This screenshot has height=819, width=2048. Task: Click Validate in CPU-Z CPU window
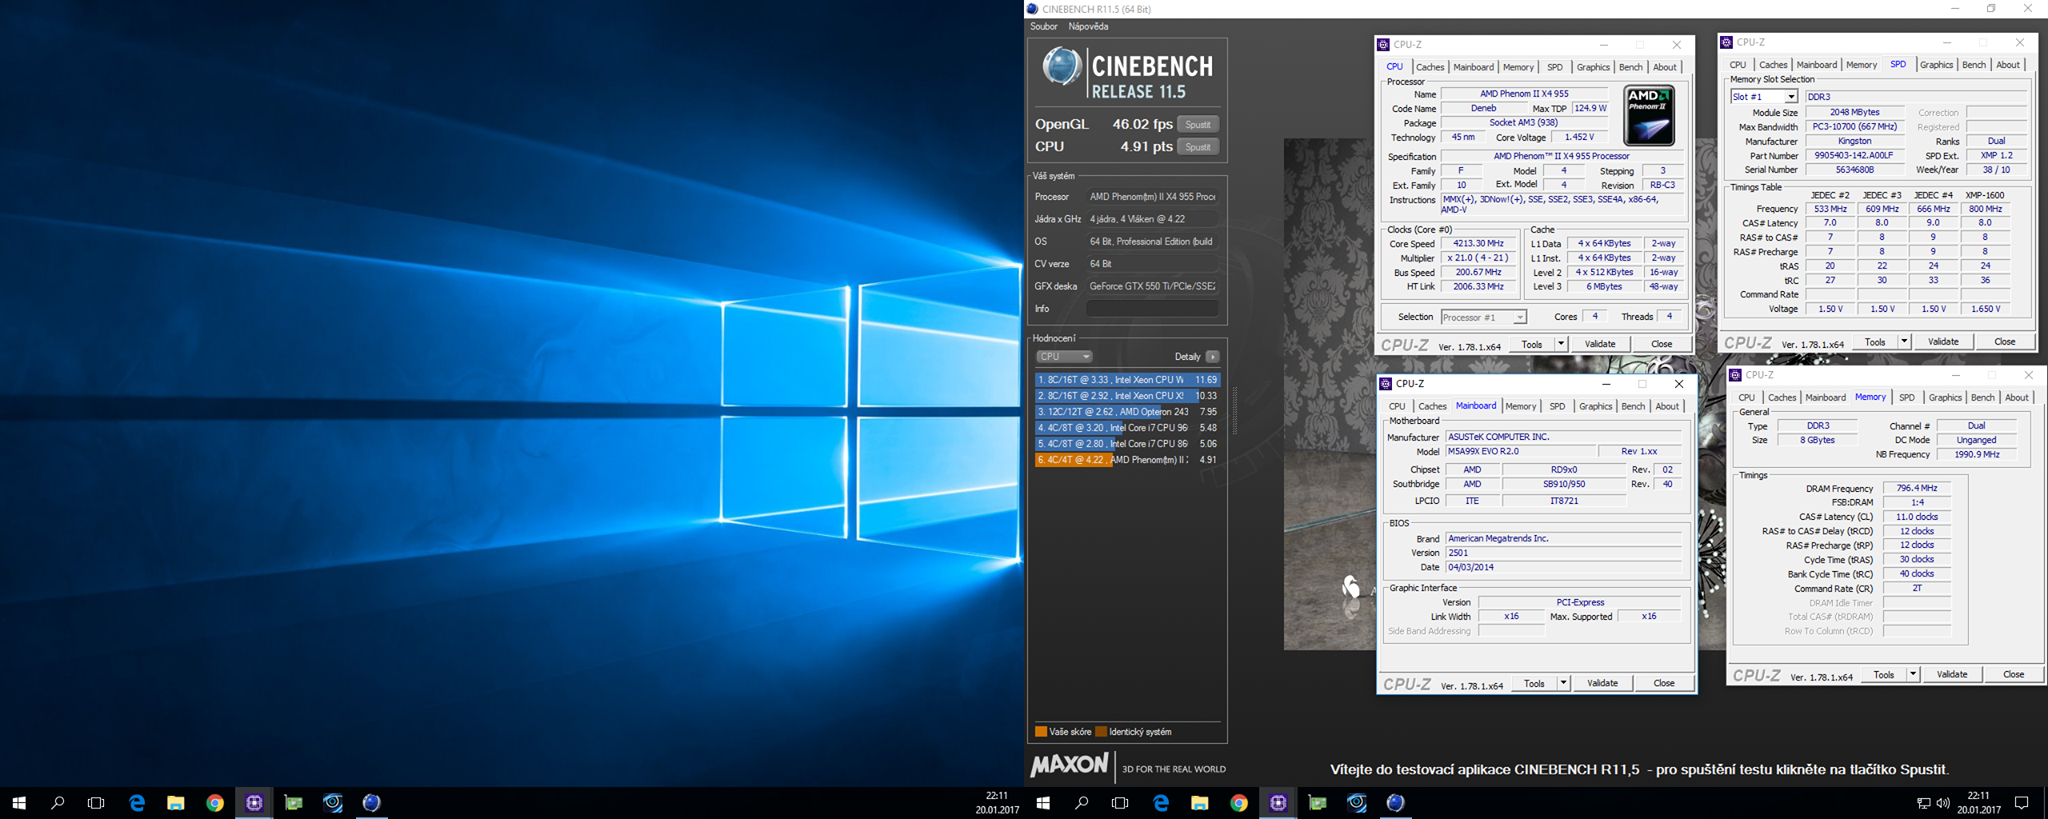(x=1600, y=344)
